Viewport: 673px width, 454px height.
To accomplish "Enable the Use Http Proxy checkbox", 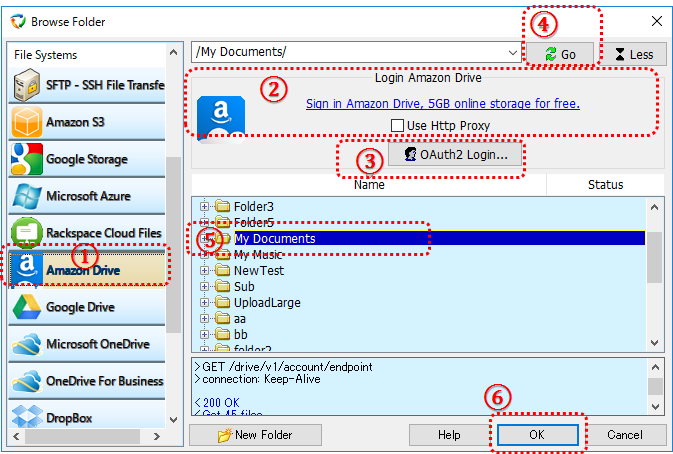I will (397, 126).
